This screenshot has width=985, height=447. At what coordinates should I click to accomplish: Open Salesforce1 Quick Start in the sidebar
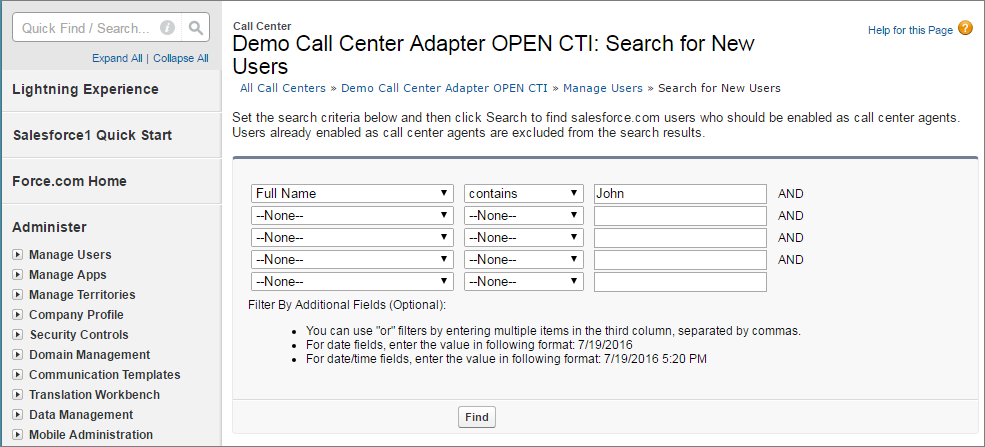tap(92, 135)
